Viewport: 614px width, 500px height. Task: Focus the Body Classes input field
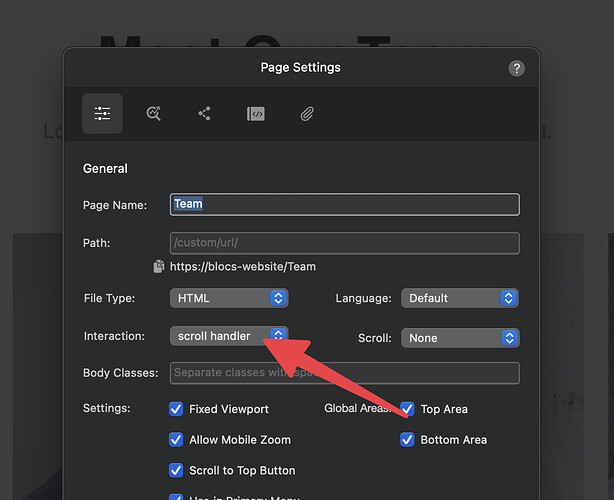click(344, 373)
